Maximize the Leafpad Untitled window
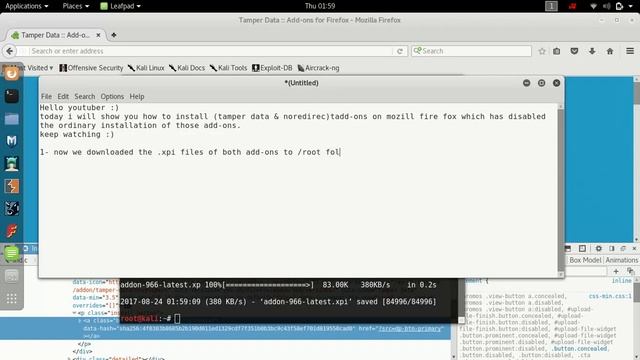Screen dimensions: 640x360 coord(541,83)
